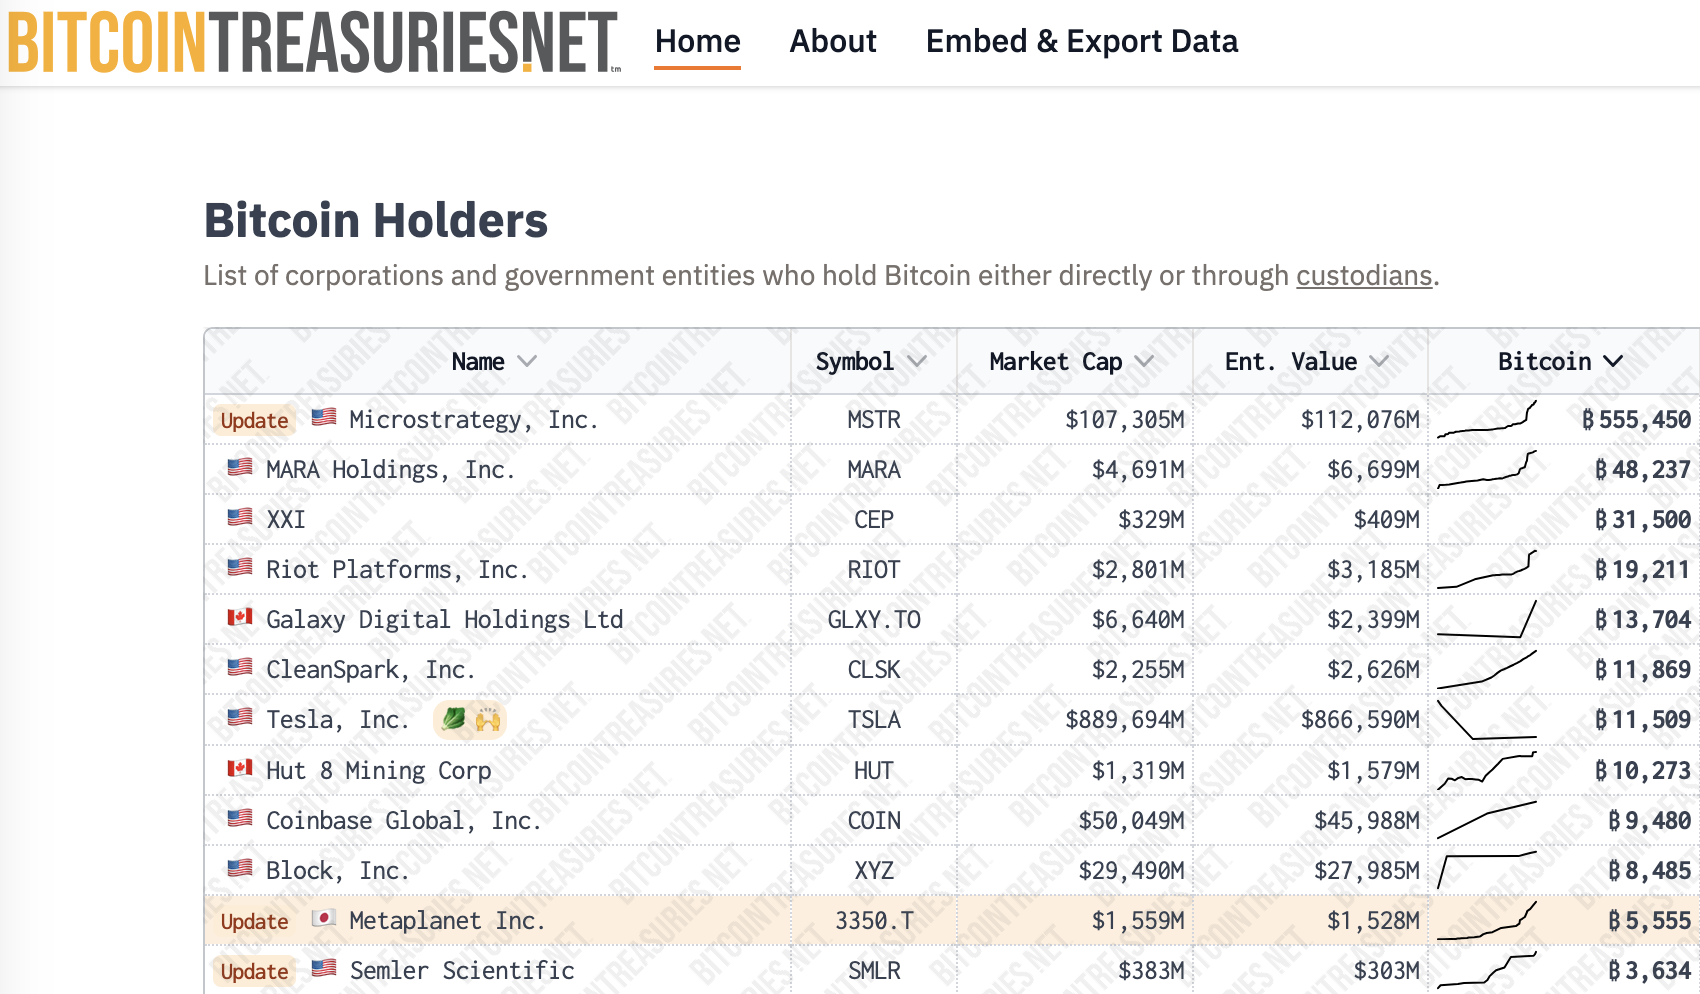
Task: Click the BitcoinTreasuries.net logo
Action: [312, 42]
